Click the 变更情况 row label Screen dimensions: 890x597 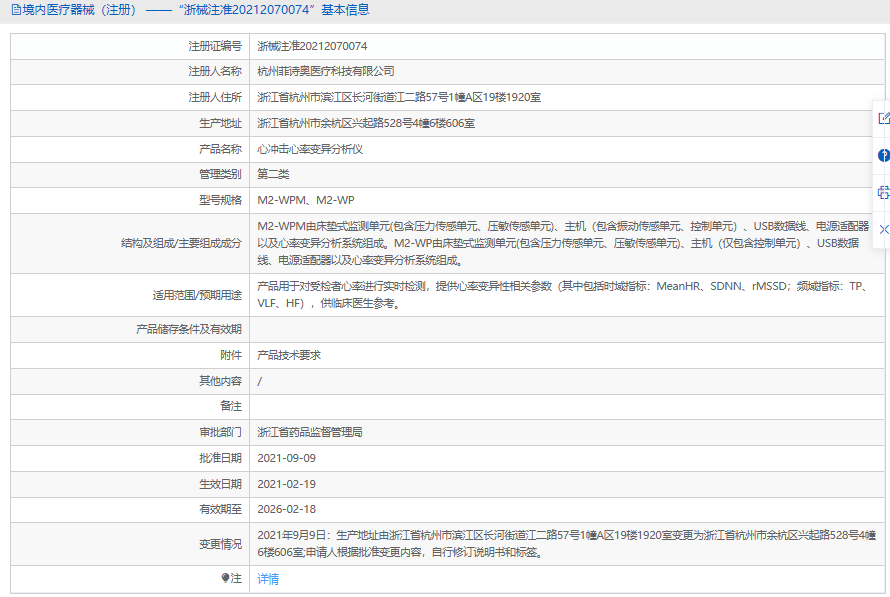pyautogui.click(x=220, y=544)
